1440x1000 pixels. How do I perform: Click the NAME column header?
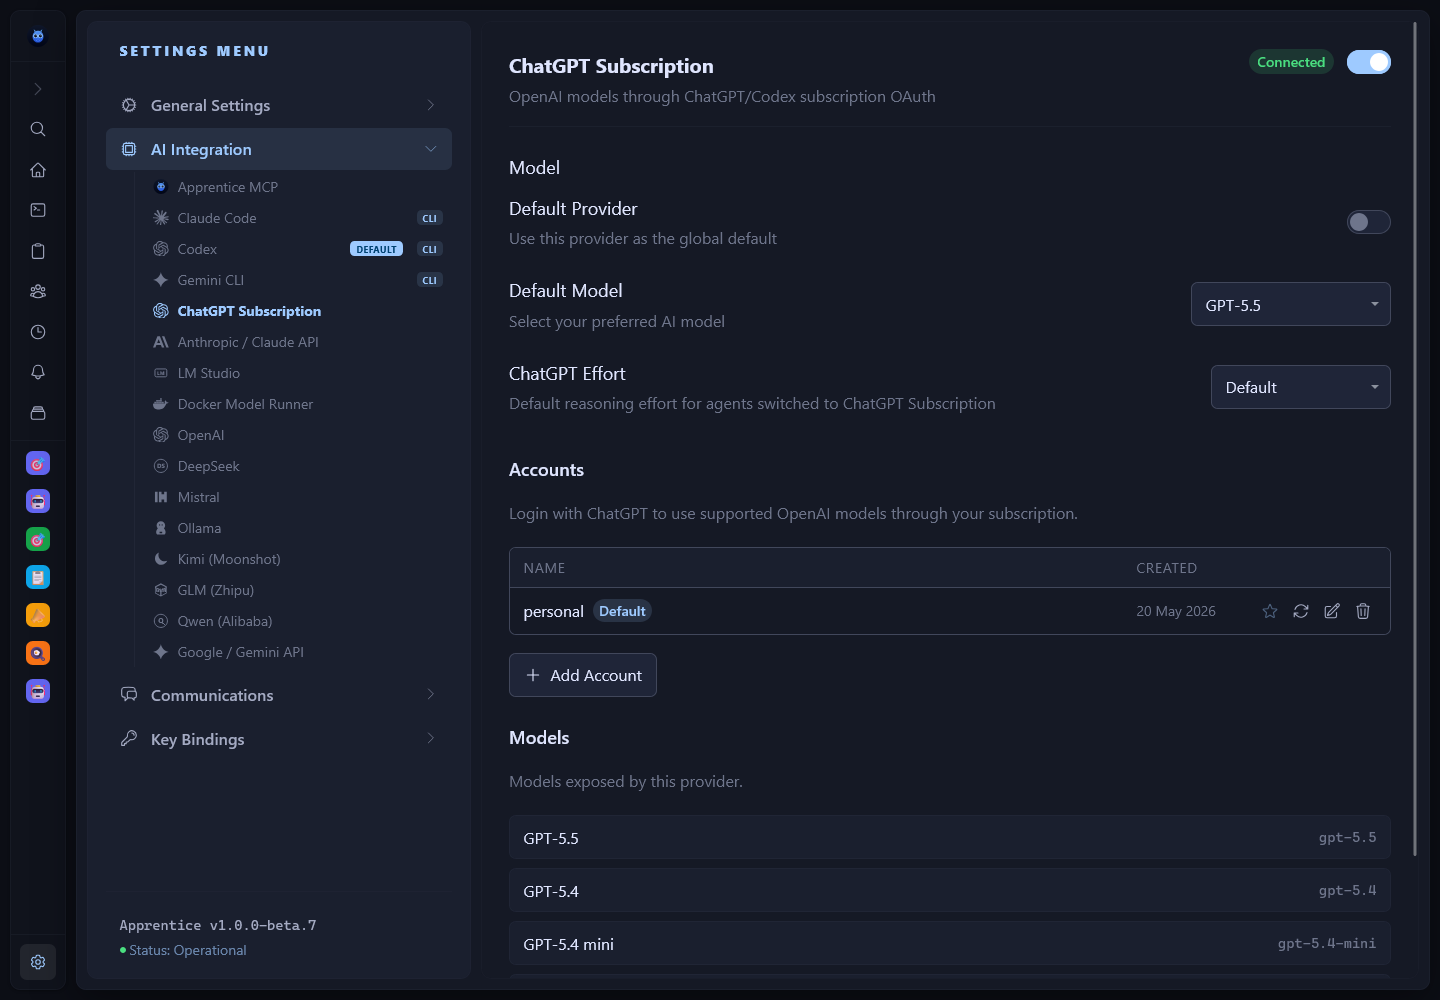click(x=544, y=568)
